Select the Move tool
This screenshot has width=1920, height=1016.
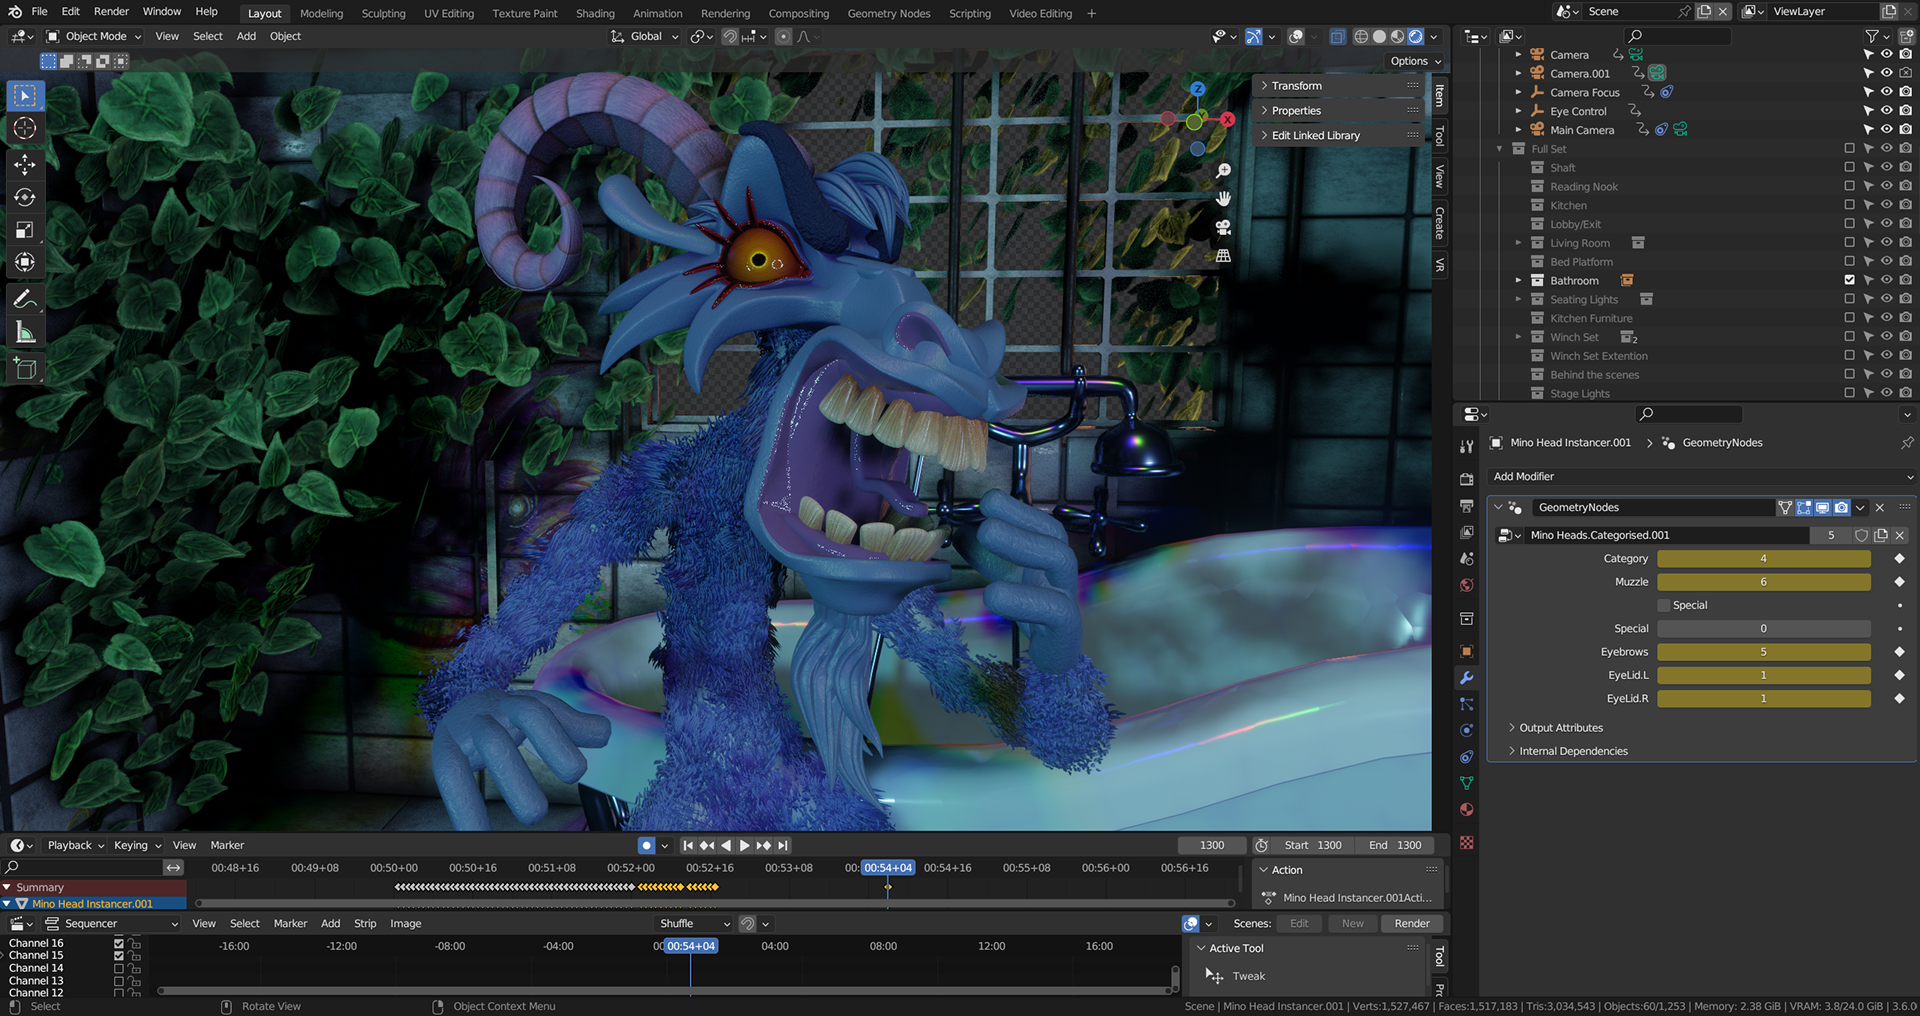25,164
